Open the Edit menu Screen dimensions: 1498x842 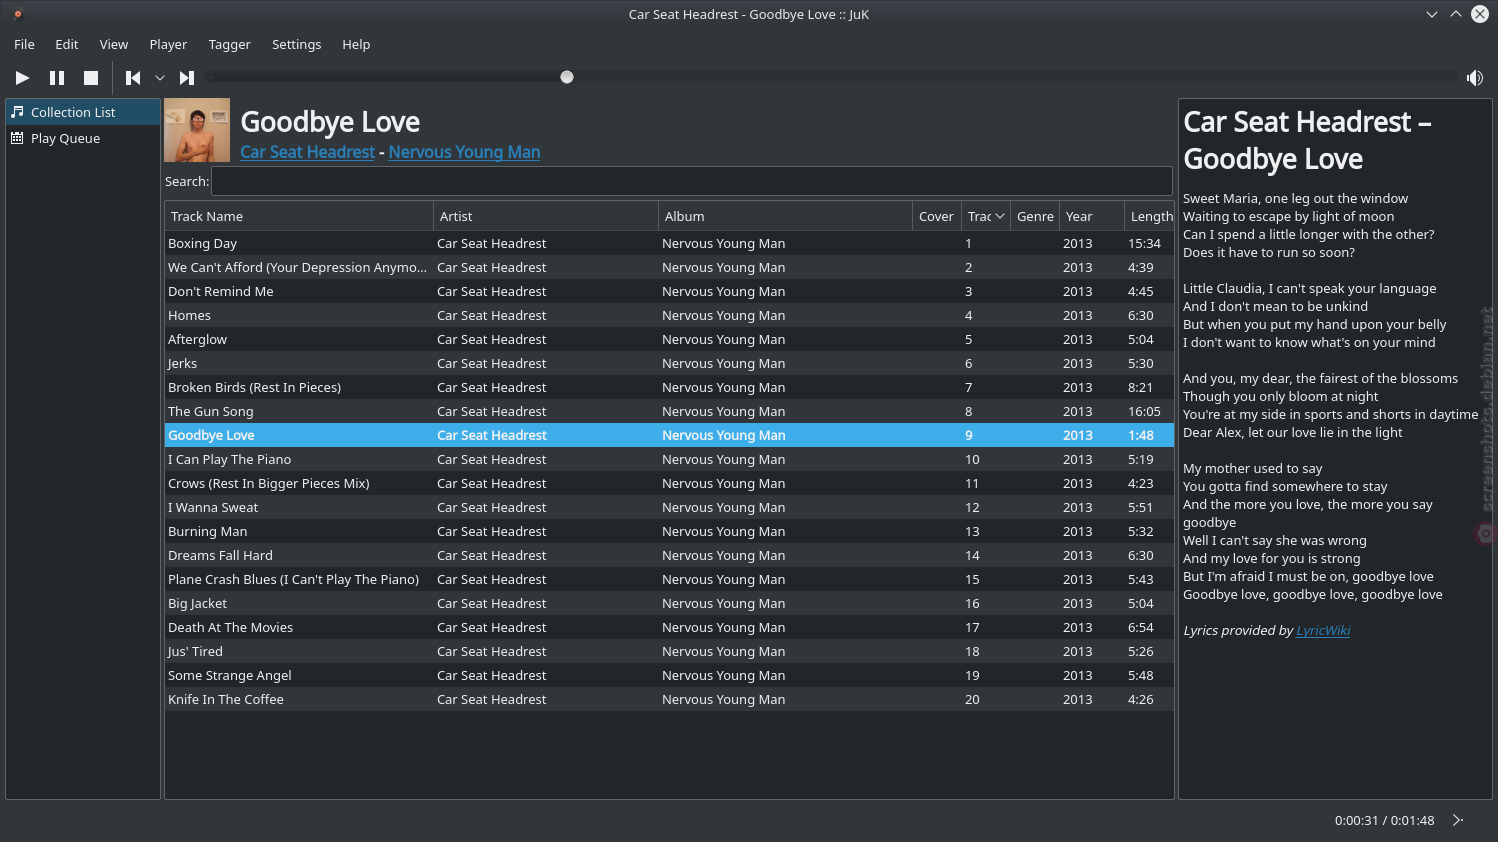pos(67,44)
